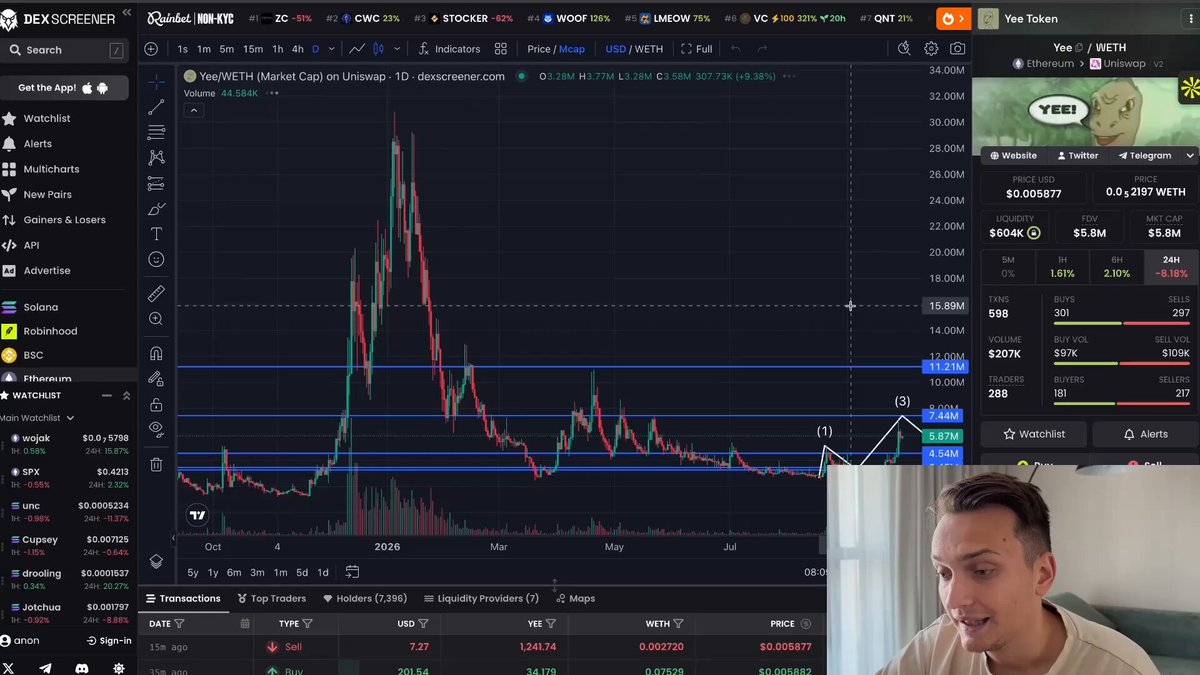Select the zoom in tool

tap(156, 319)
